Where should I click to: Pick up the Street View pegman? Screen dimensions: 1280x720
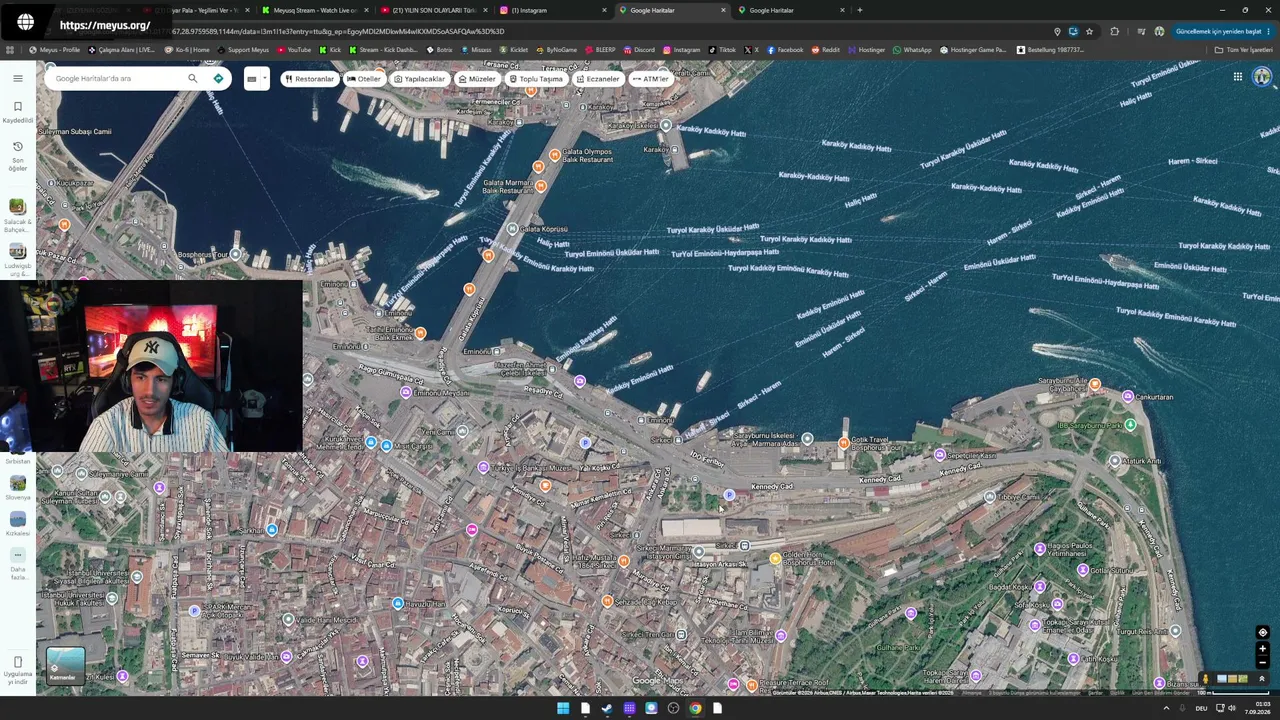[1206, 679]
